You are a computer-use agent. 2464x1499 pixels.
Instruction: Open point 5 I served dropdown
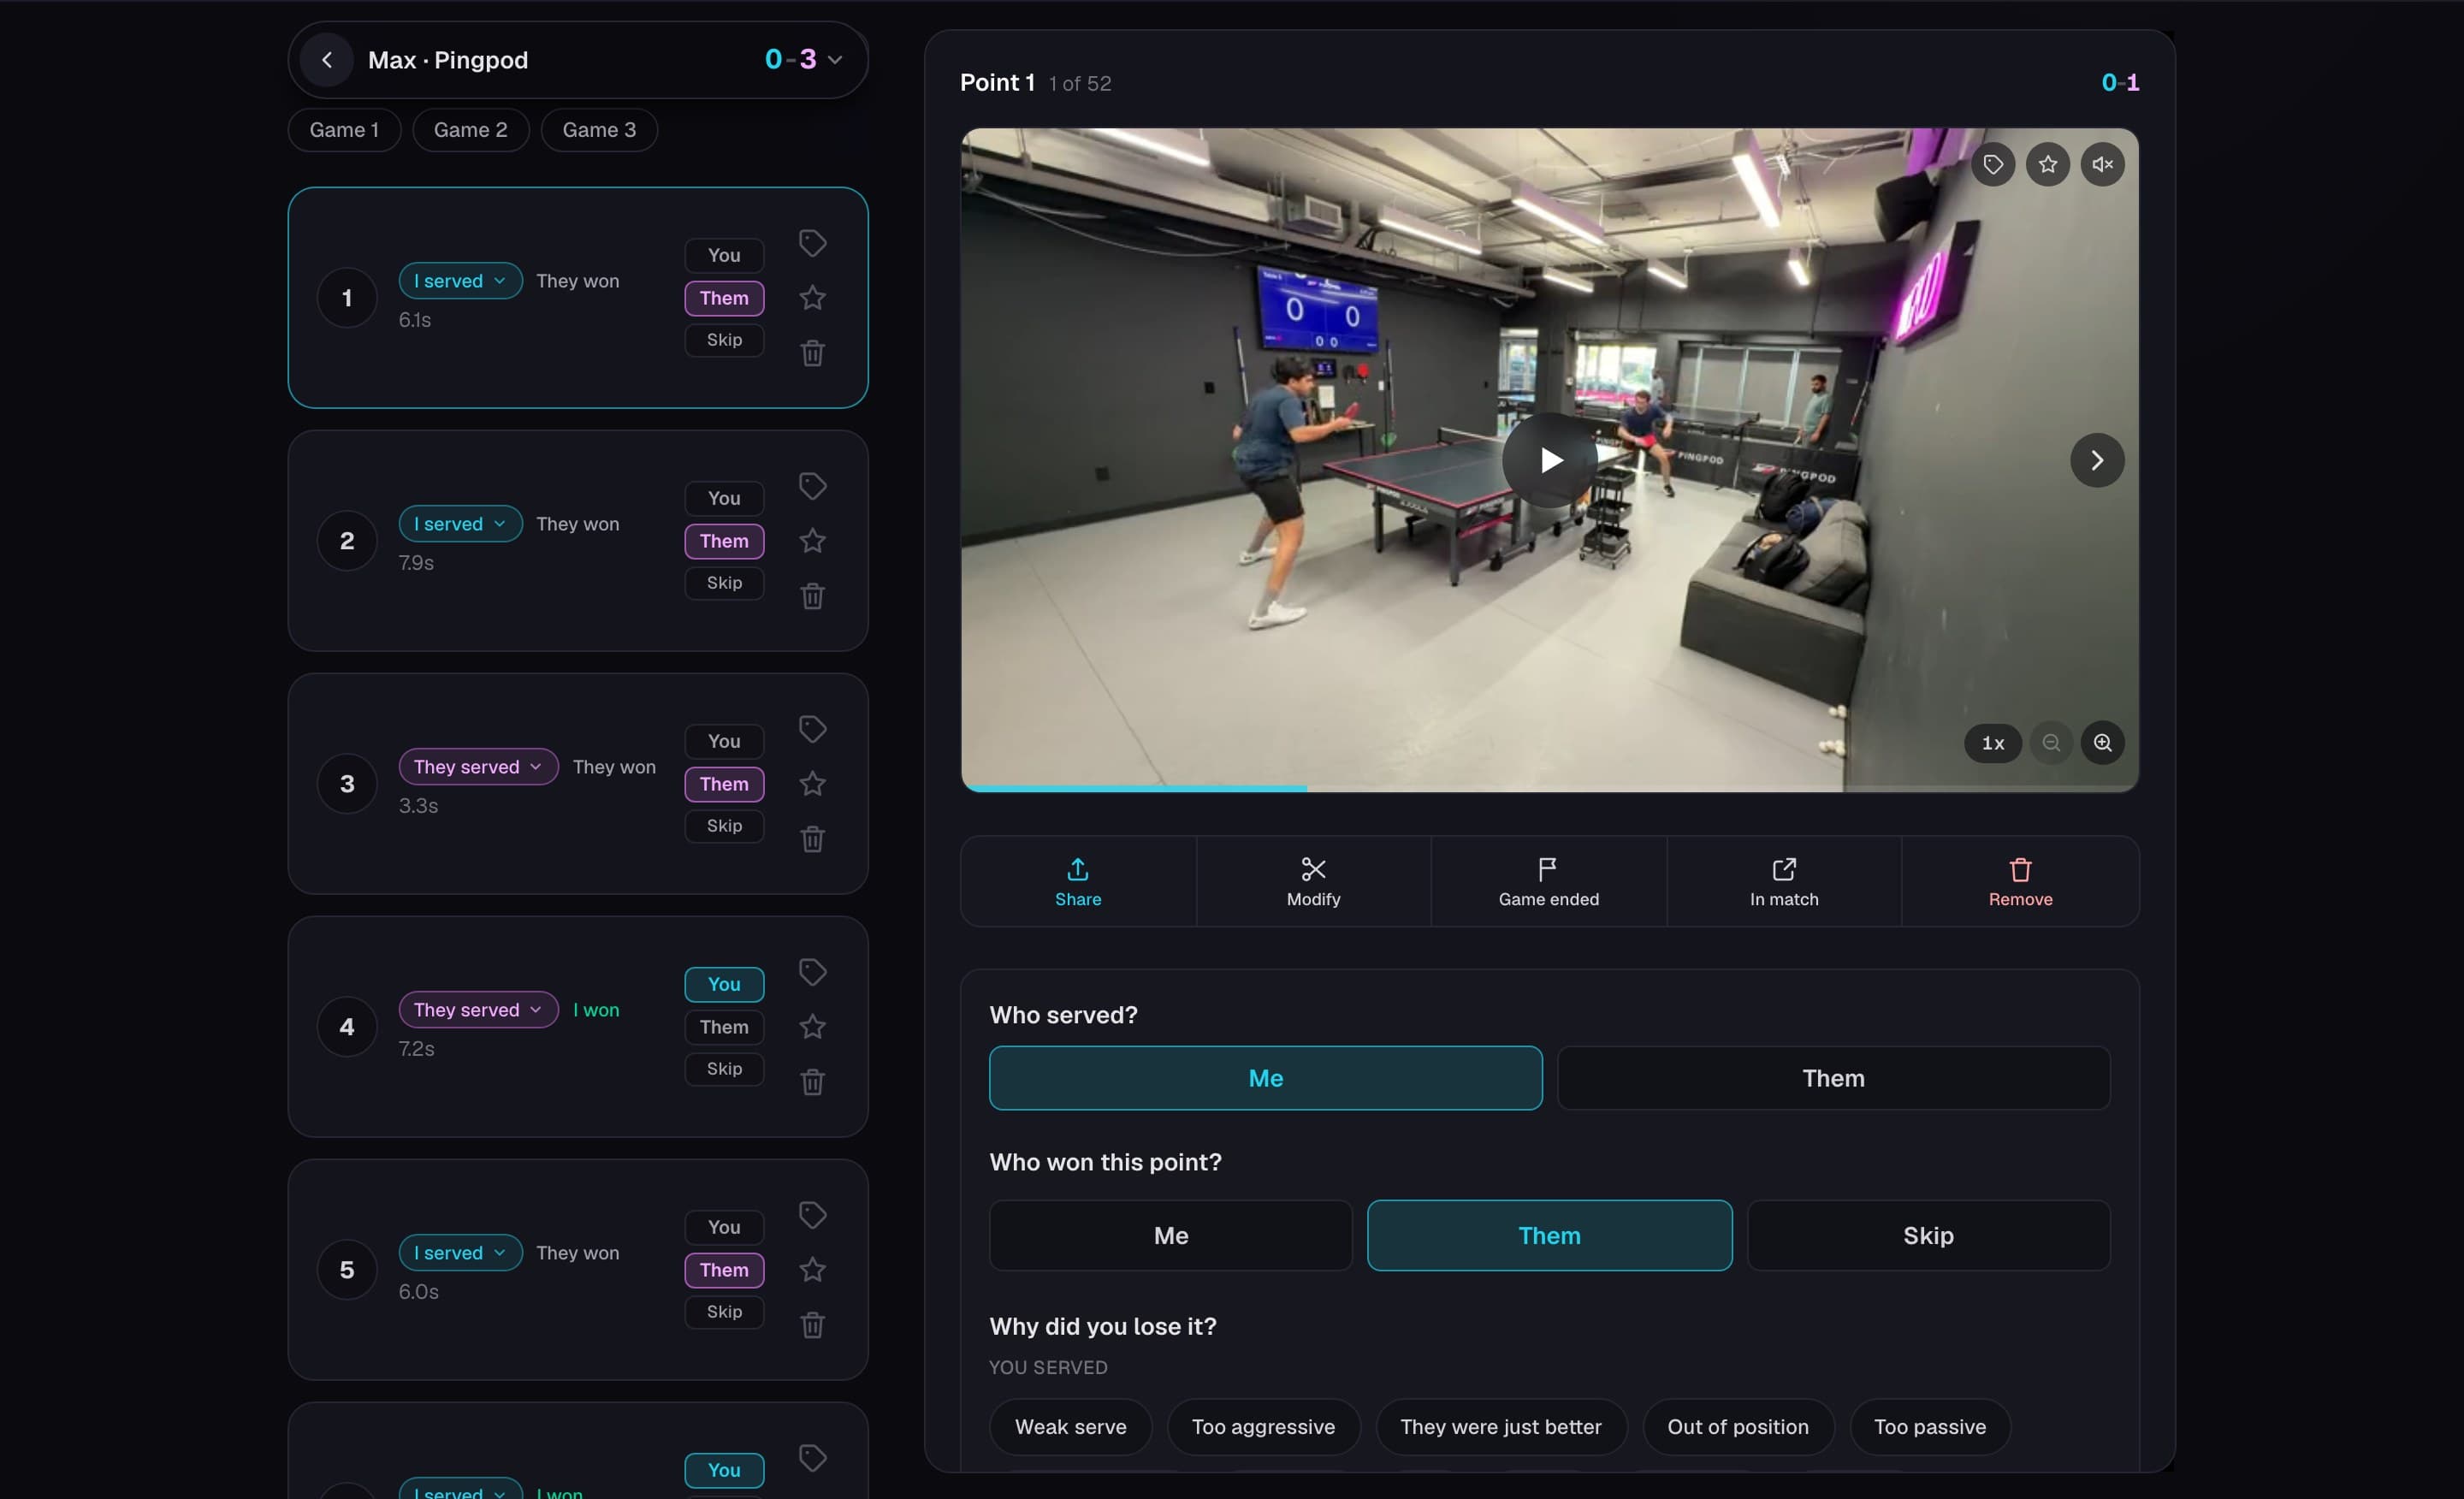[x=460, y=1253]
